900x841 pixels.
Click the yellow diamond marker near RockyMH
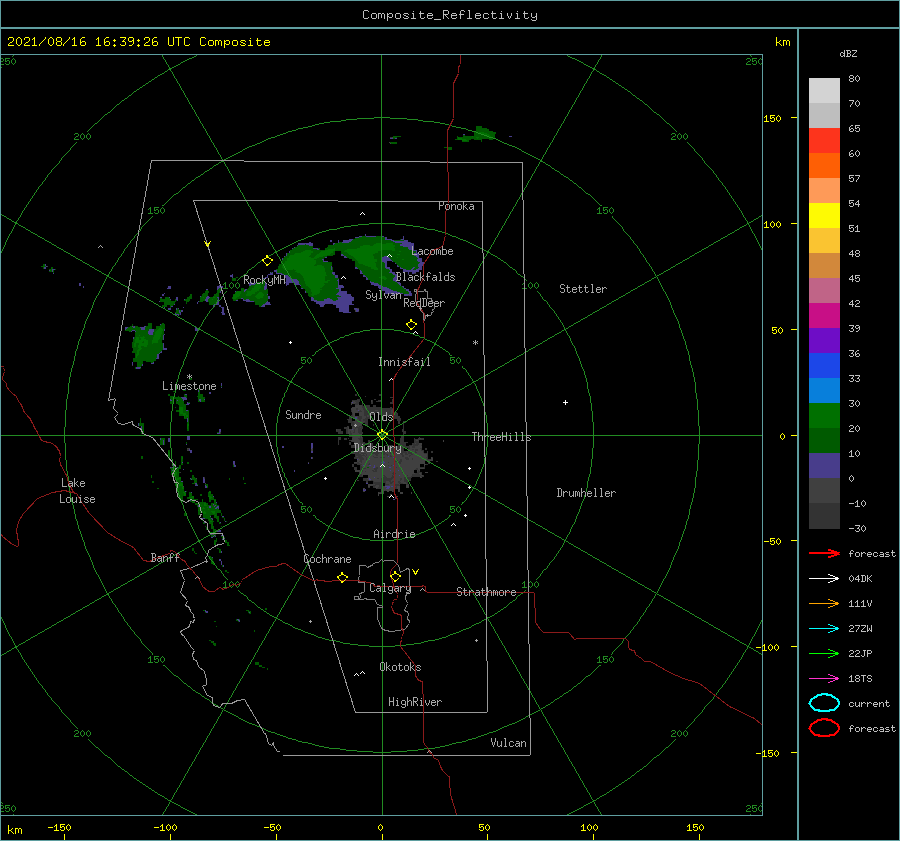pos(267,261)
